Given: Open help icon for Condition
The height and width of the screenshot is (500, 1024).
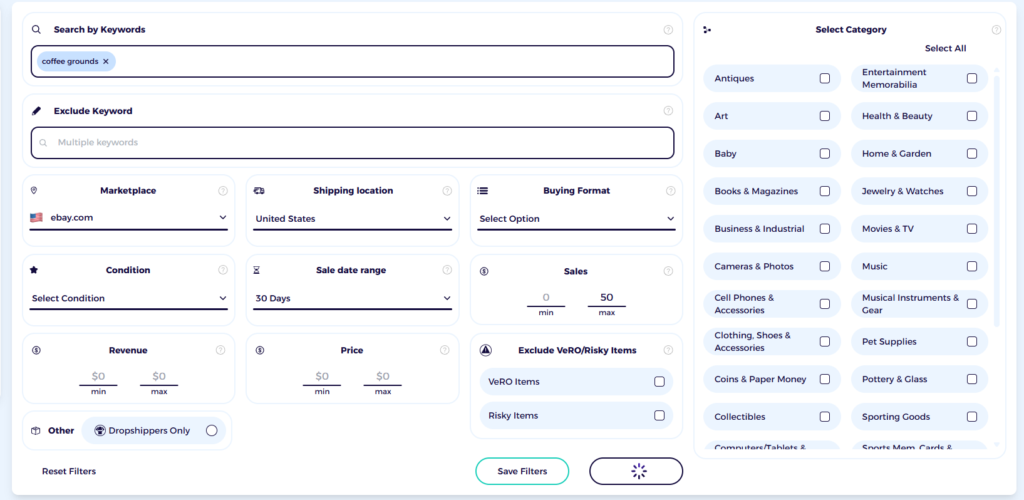Looking at the screenshot, I should point(223,270).
